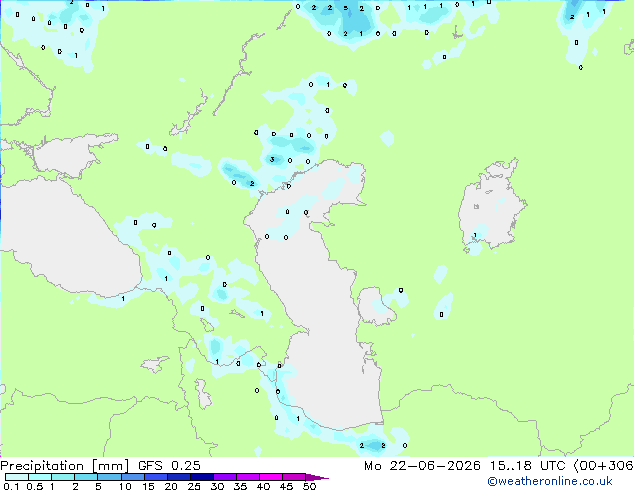Image resolution: width=634 pixels, height=490 pixels.
Task: Click the '3' precipitation value on map
Action: (272, 159)
